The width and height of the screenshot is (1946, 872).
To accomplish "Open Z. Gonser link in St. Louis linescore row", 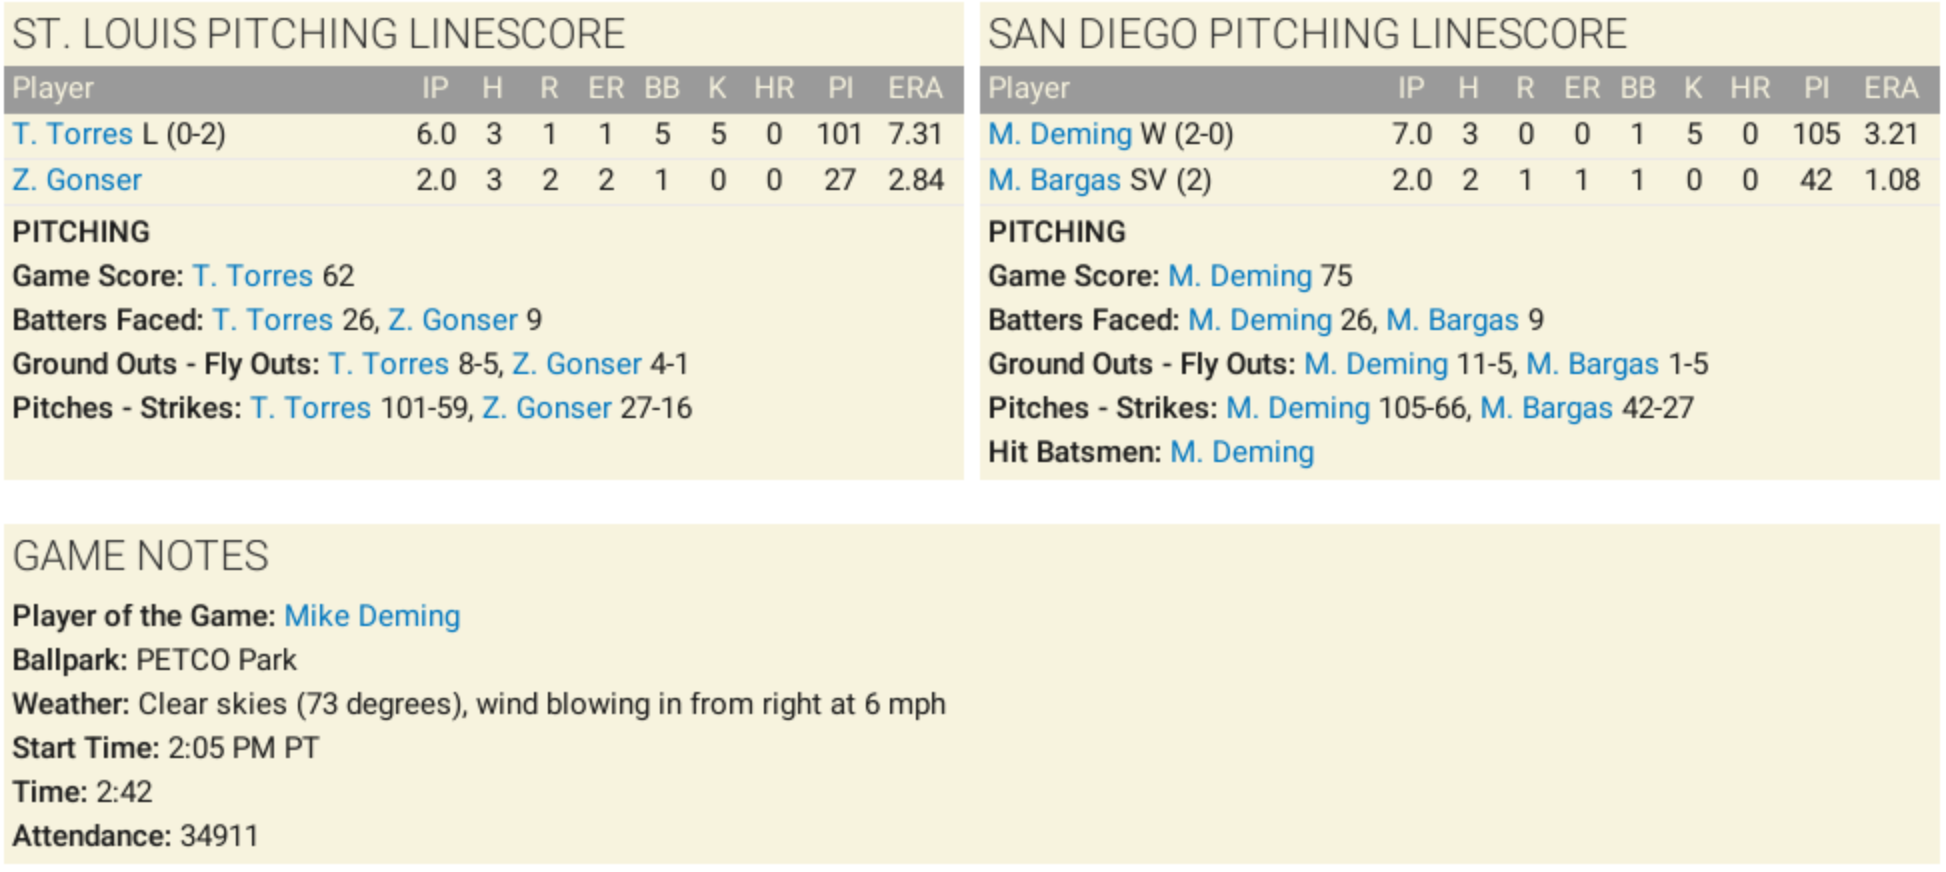I will pyautogui.click(x=77, y=180).
